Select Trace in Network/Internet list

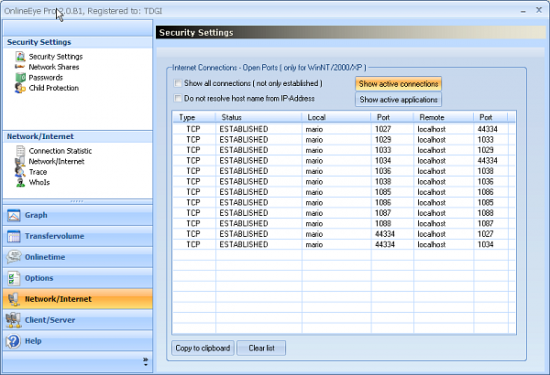pos(38,172)
